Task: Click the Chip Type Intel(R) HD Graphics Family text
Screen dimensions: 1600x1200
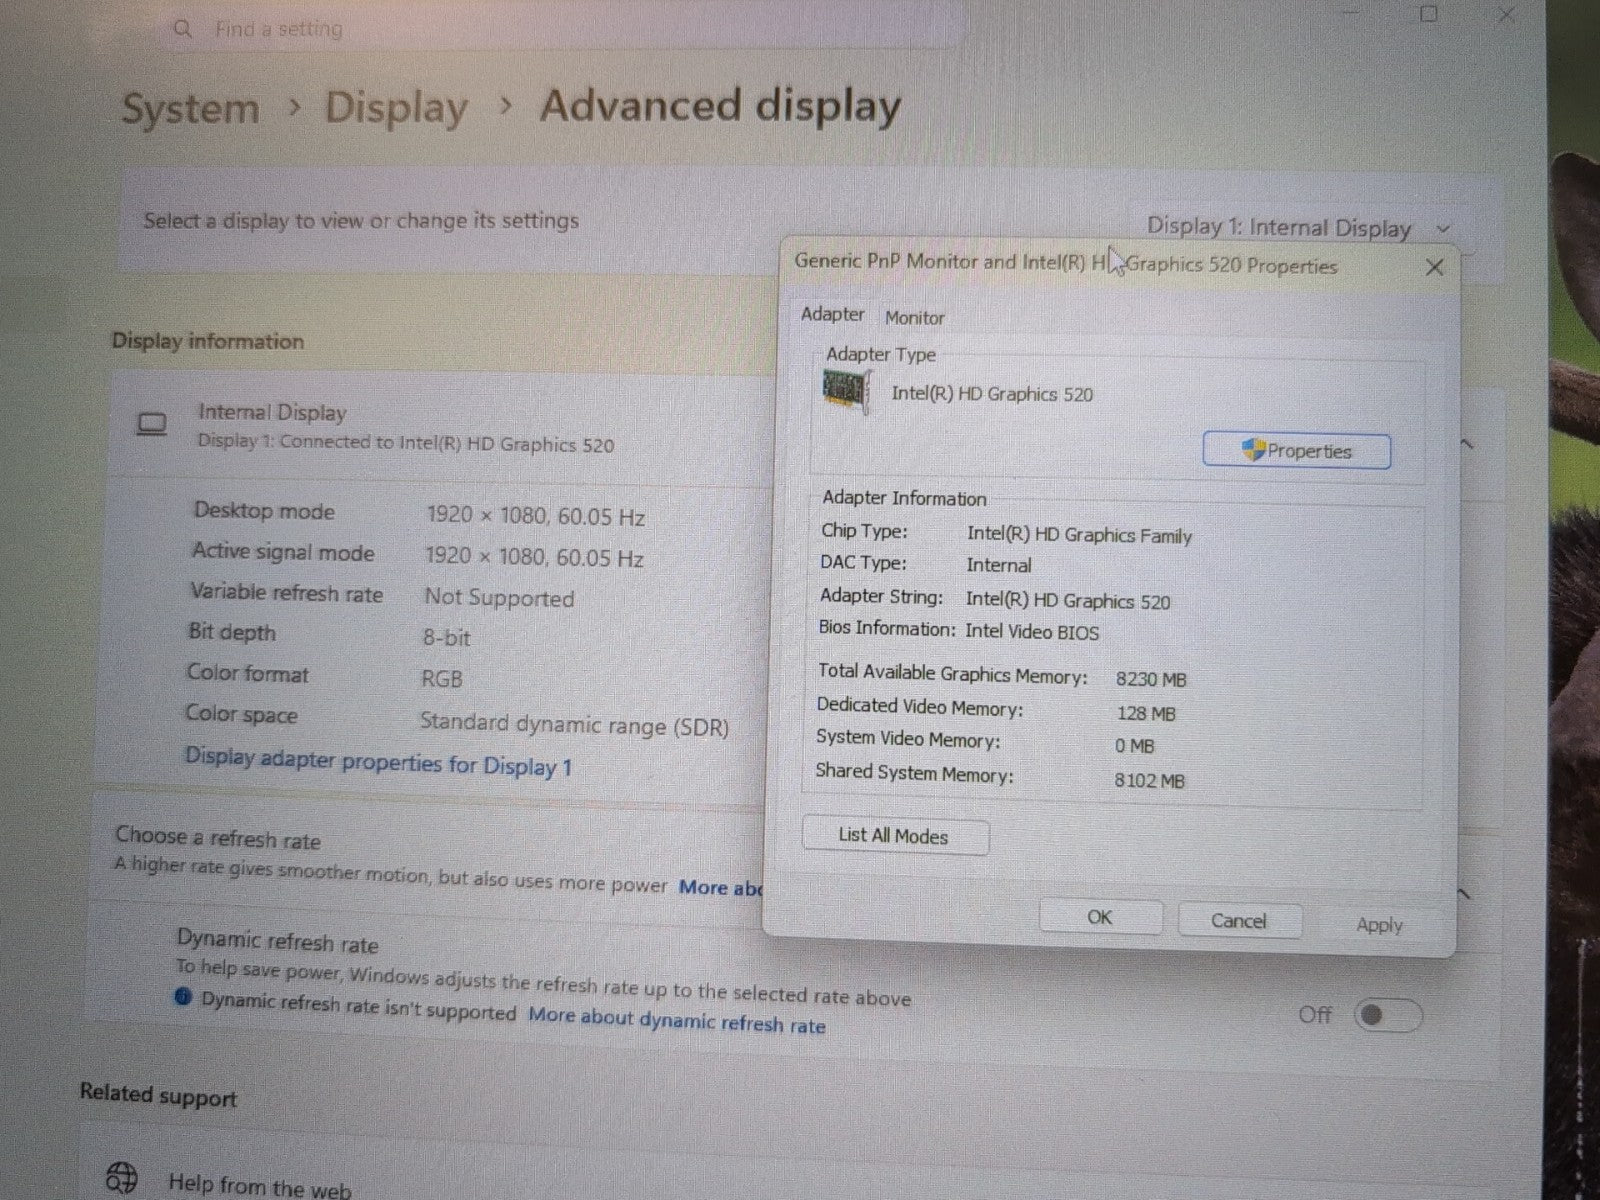Action: tap(1079, 535)
